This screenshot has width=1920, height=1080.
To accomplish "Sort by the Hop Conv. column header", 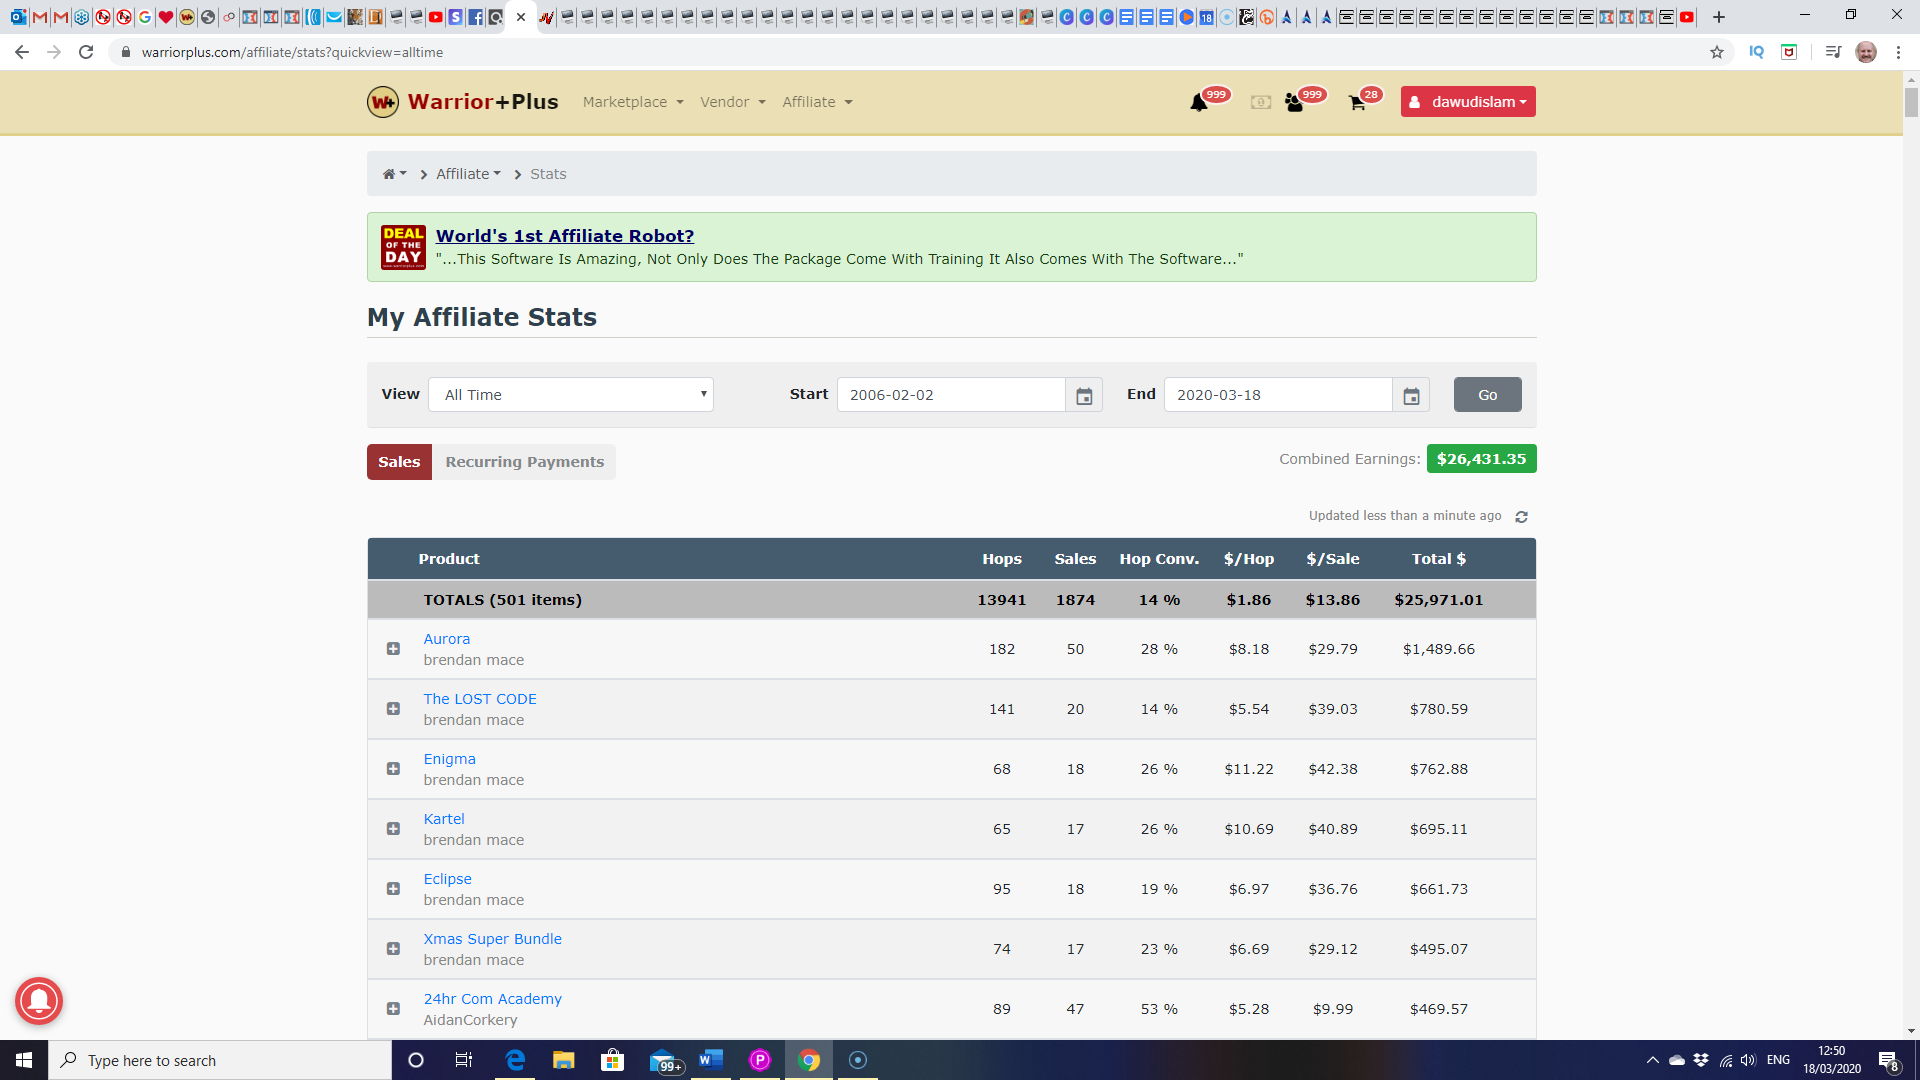I will (1159, 559).
